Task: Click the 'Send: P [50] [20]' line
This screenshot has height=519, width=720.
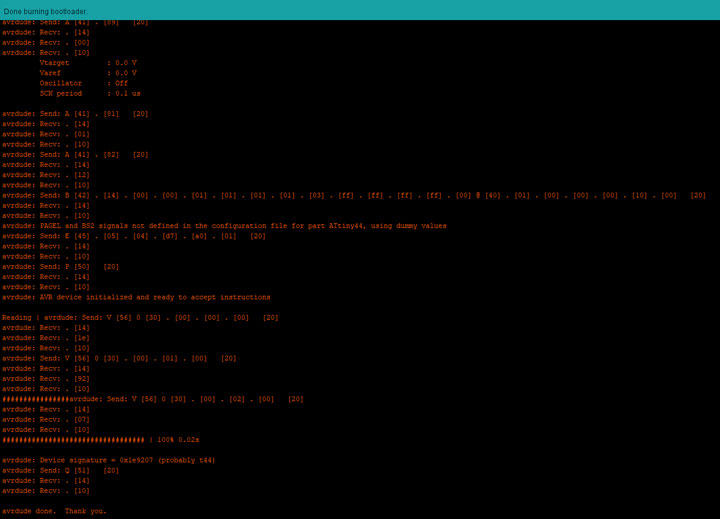Action: [61, 266]
